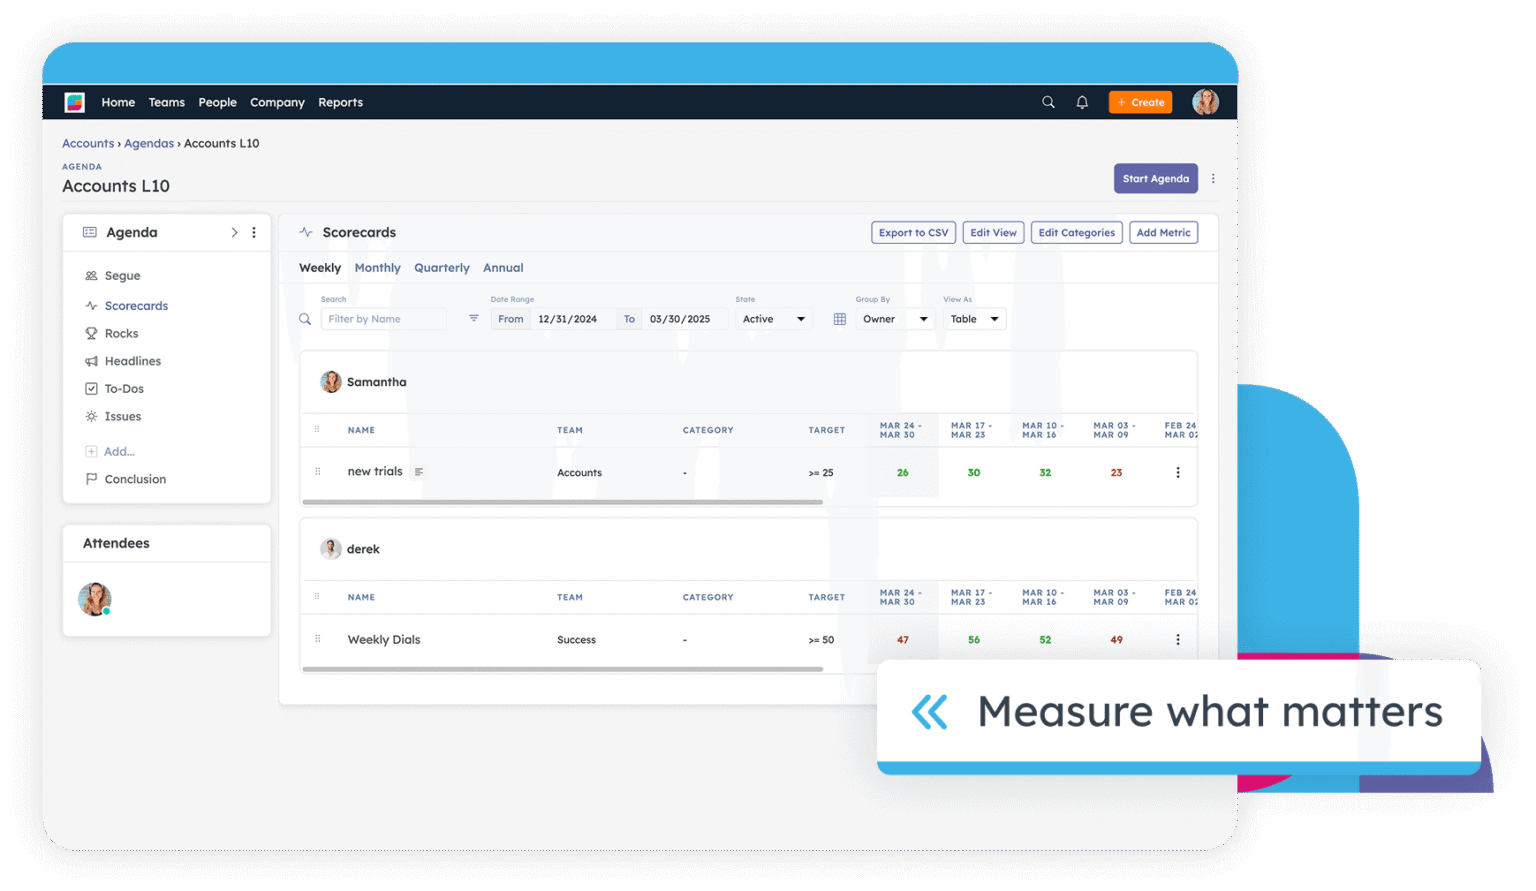Click the app logo in navigation bar
The height and width of the screenshot is (891, 1536).
[x=75, y=102]
